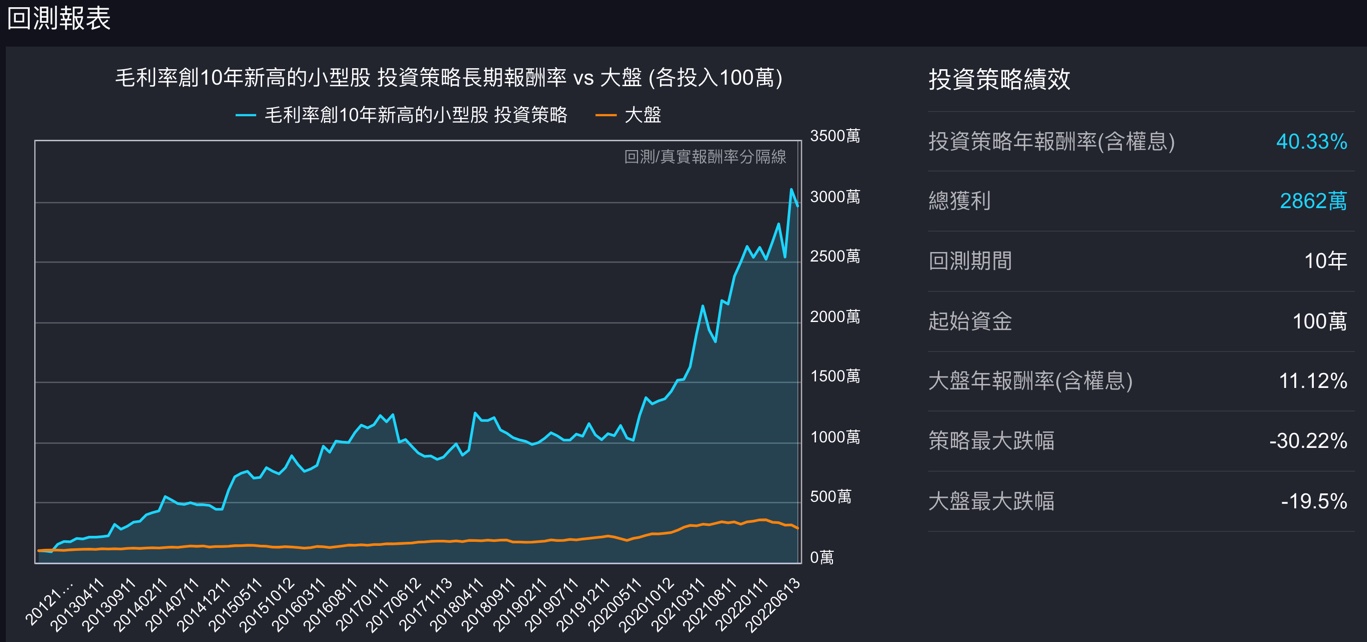Toggle the 大盤 series in chart legend
This screenshot has width=1367, height=642.
[642, 115]
